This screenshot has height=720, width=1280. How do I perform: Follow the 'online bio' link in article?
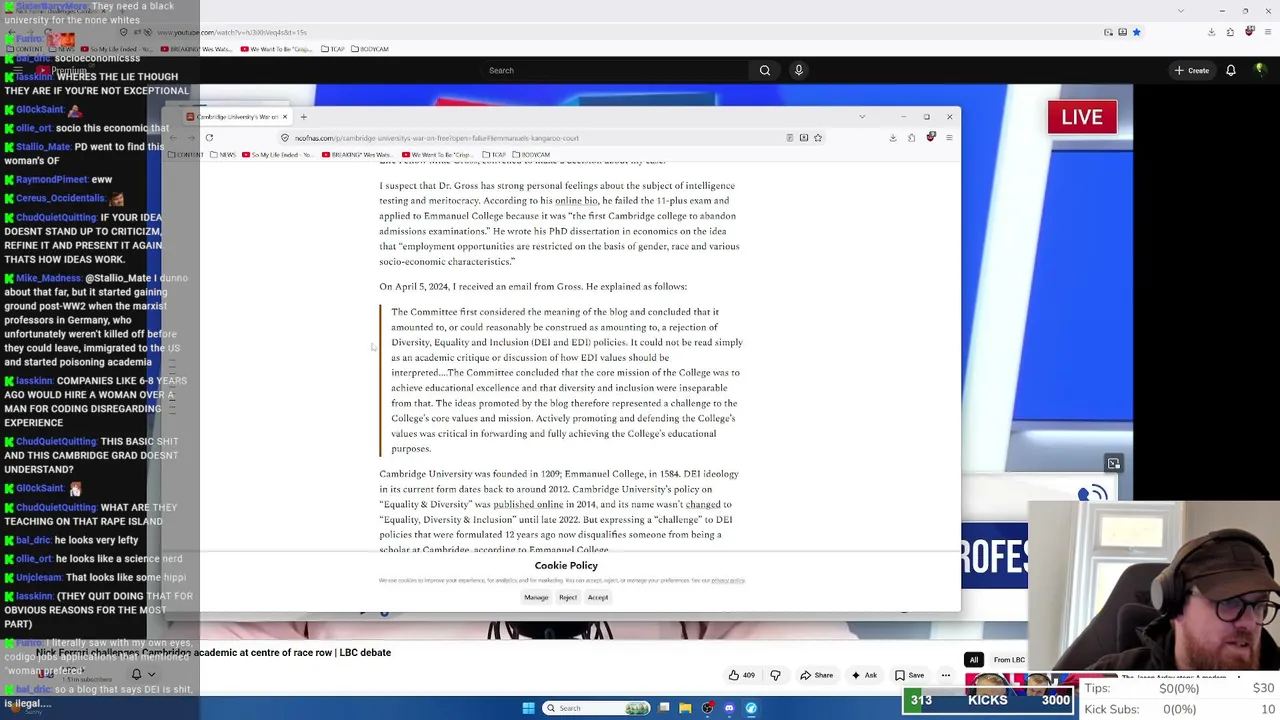(x=576, y=201)
